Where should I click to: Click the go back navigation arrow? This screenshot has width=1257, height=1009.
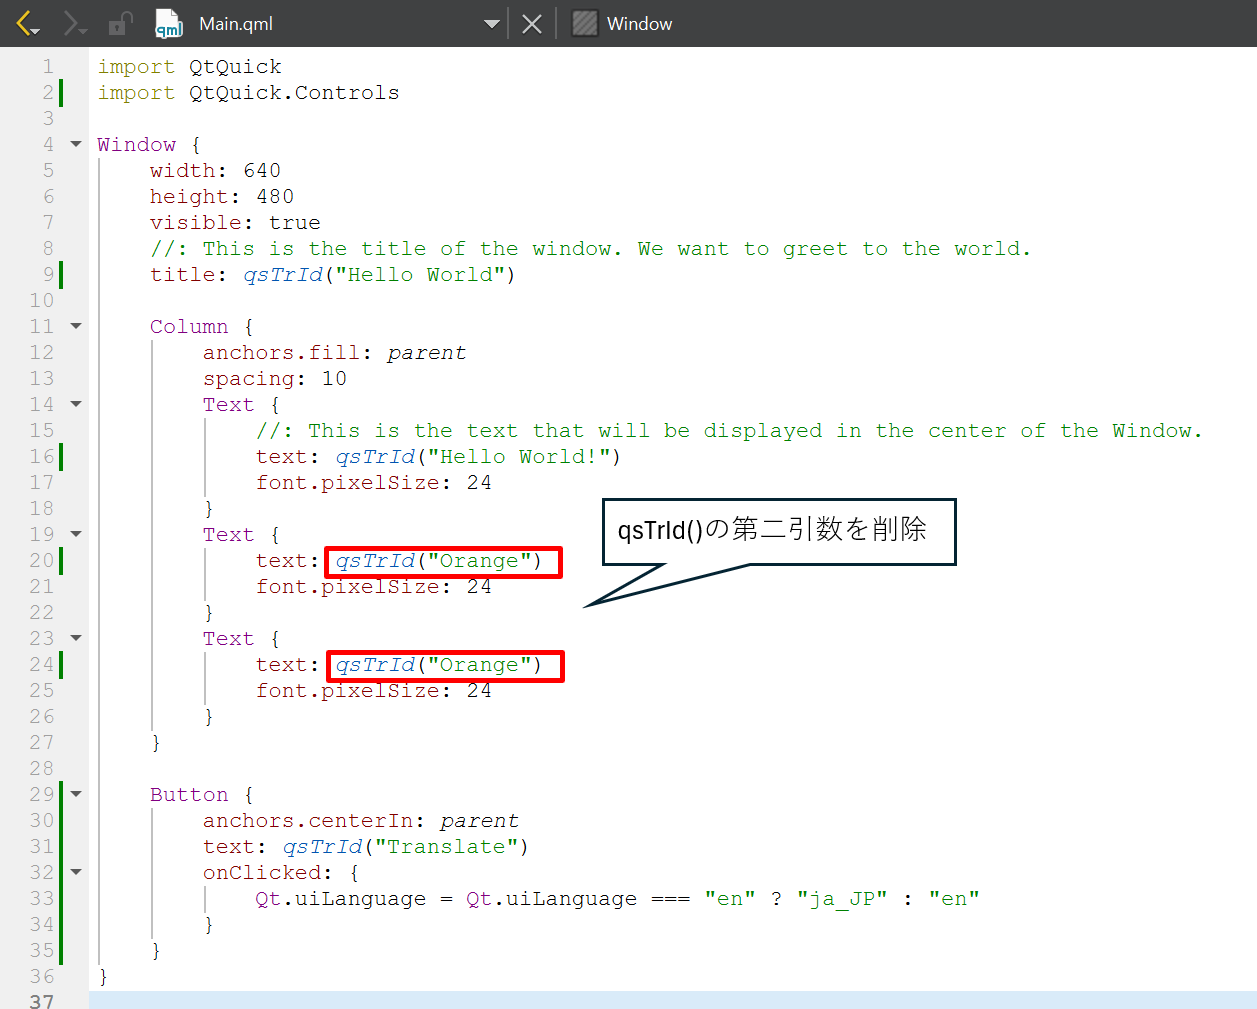[x=27, y=23]
